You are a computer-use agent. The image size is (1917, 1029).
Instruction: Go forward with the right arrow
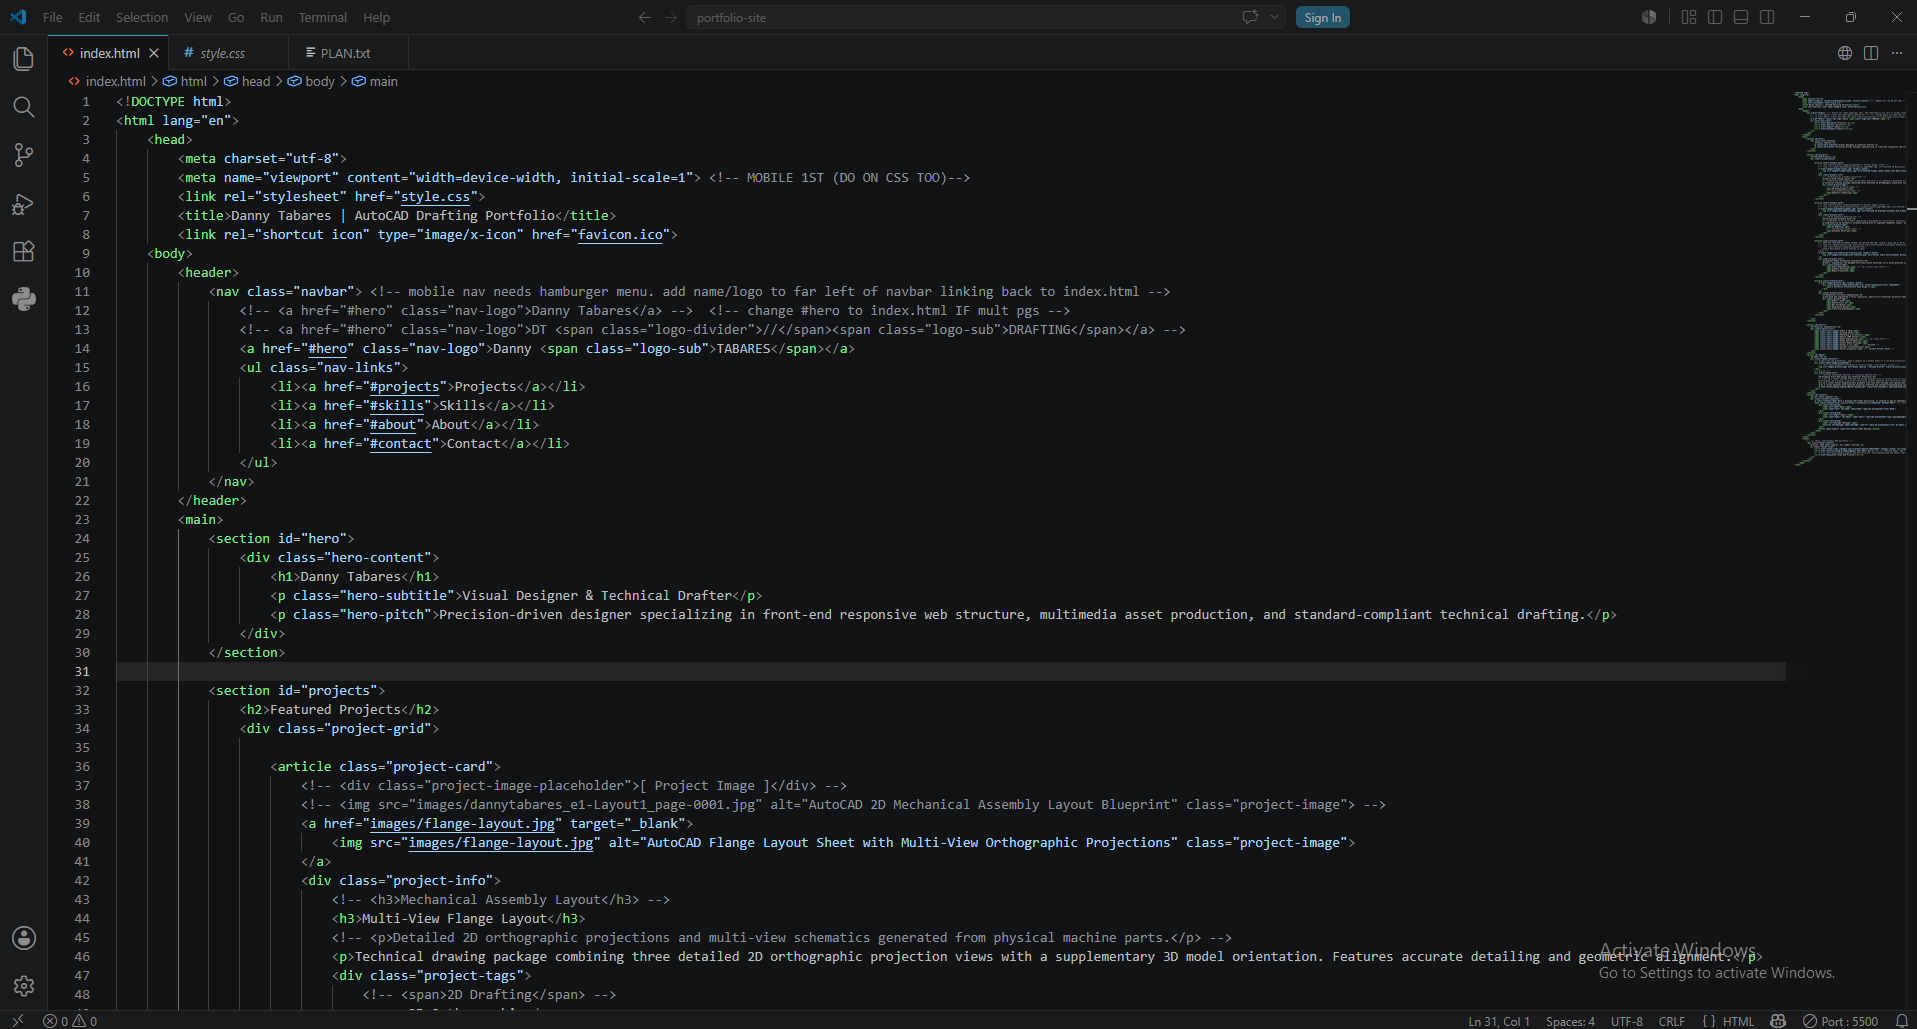[671, 17]
